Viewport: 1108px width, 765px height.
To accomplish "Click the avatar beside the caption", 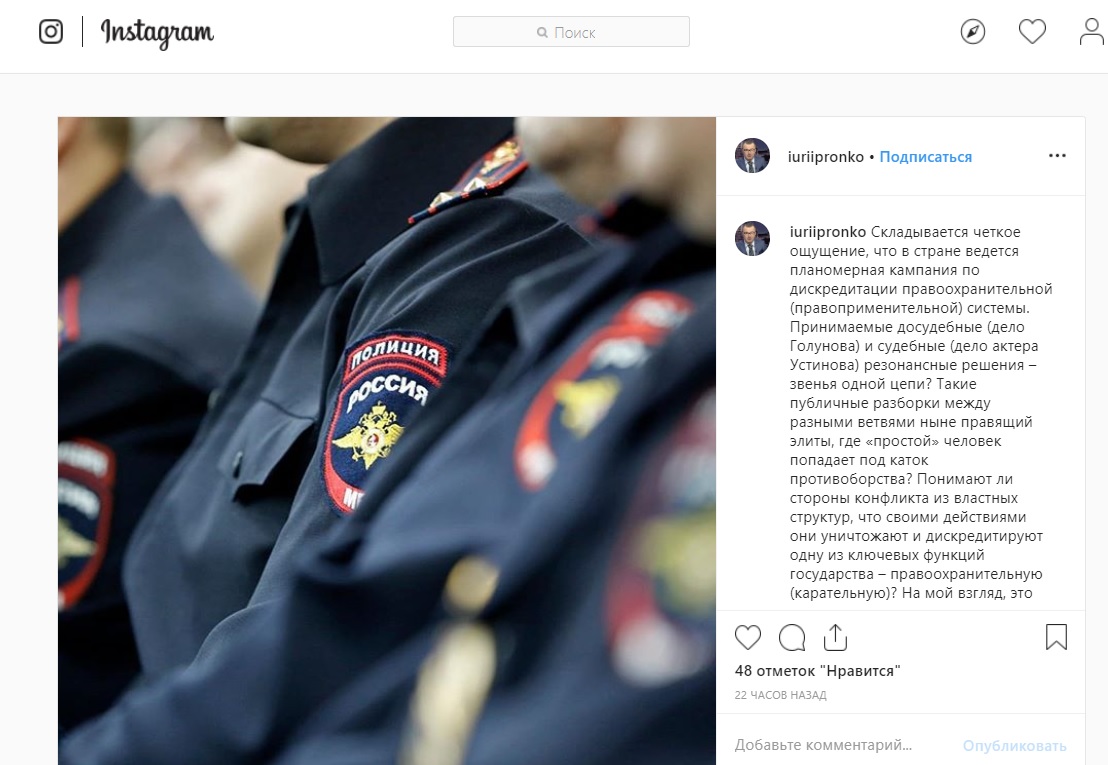I will [x=753, y=238].
